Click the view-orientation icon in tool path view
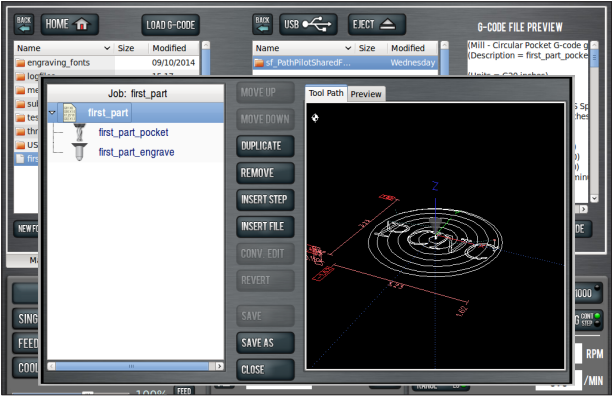613x396 pixels. (x=315, y=117)
